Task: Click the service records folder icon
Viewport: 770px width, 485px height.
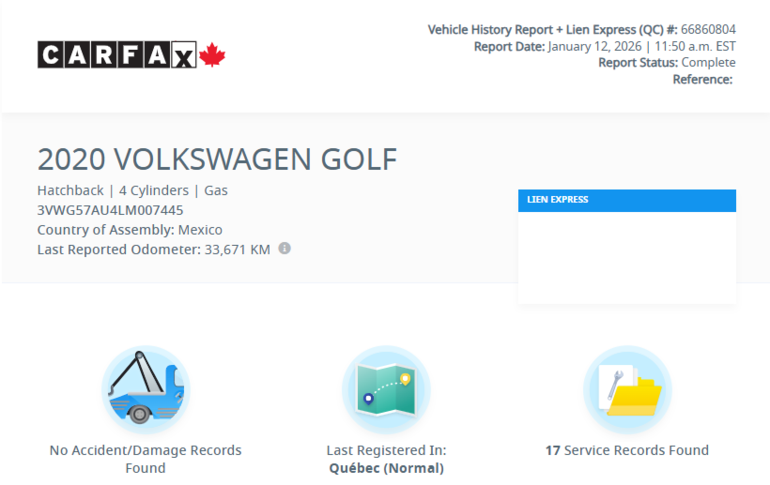Action: click(x=627, y=389)
